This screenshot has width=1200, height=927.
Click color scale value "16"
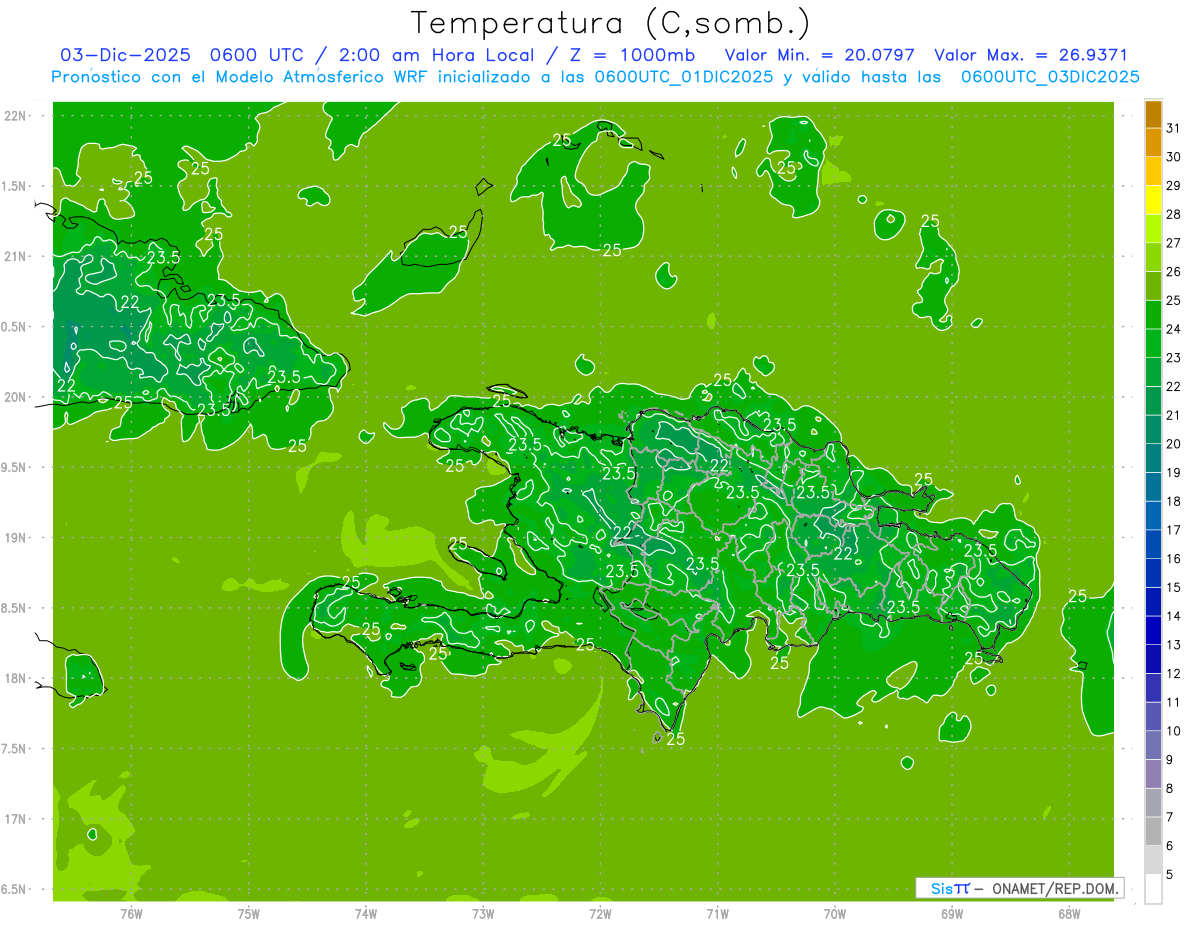click(x=1173, y=560)
